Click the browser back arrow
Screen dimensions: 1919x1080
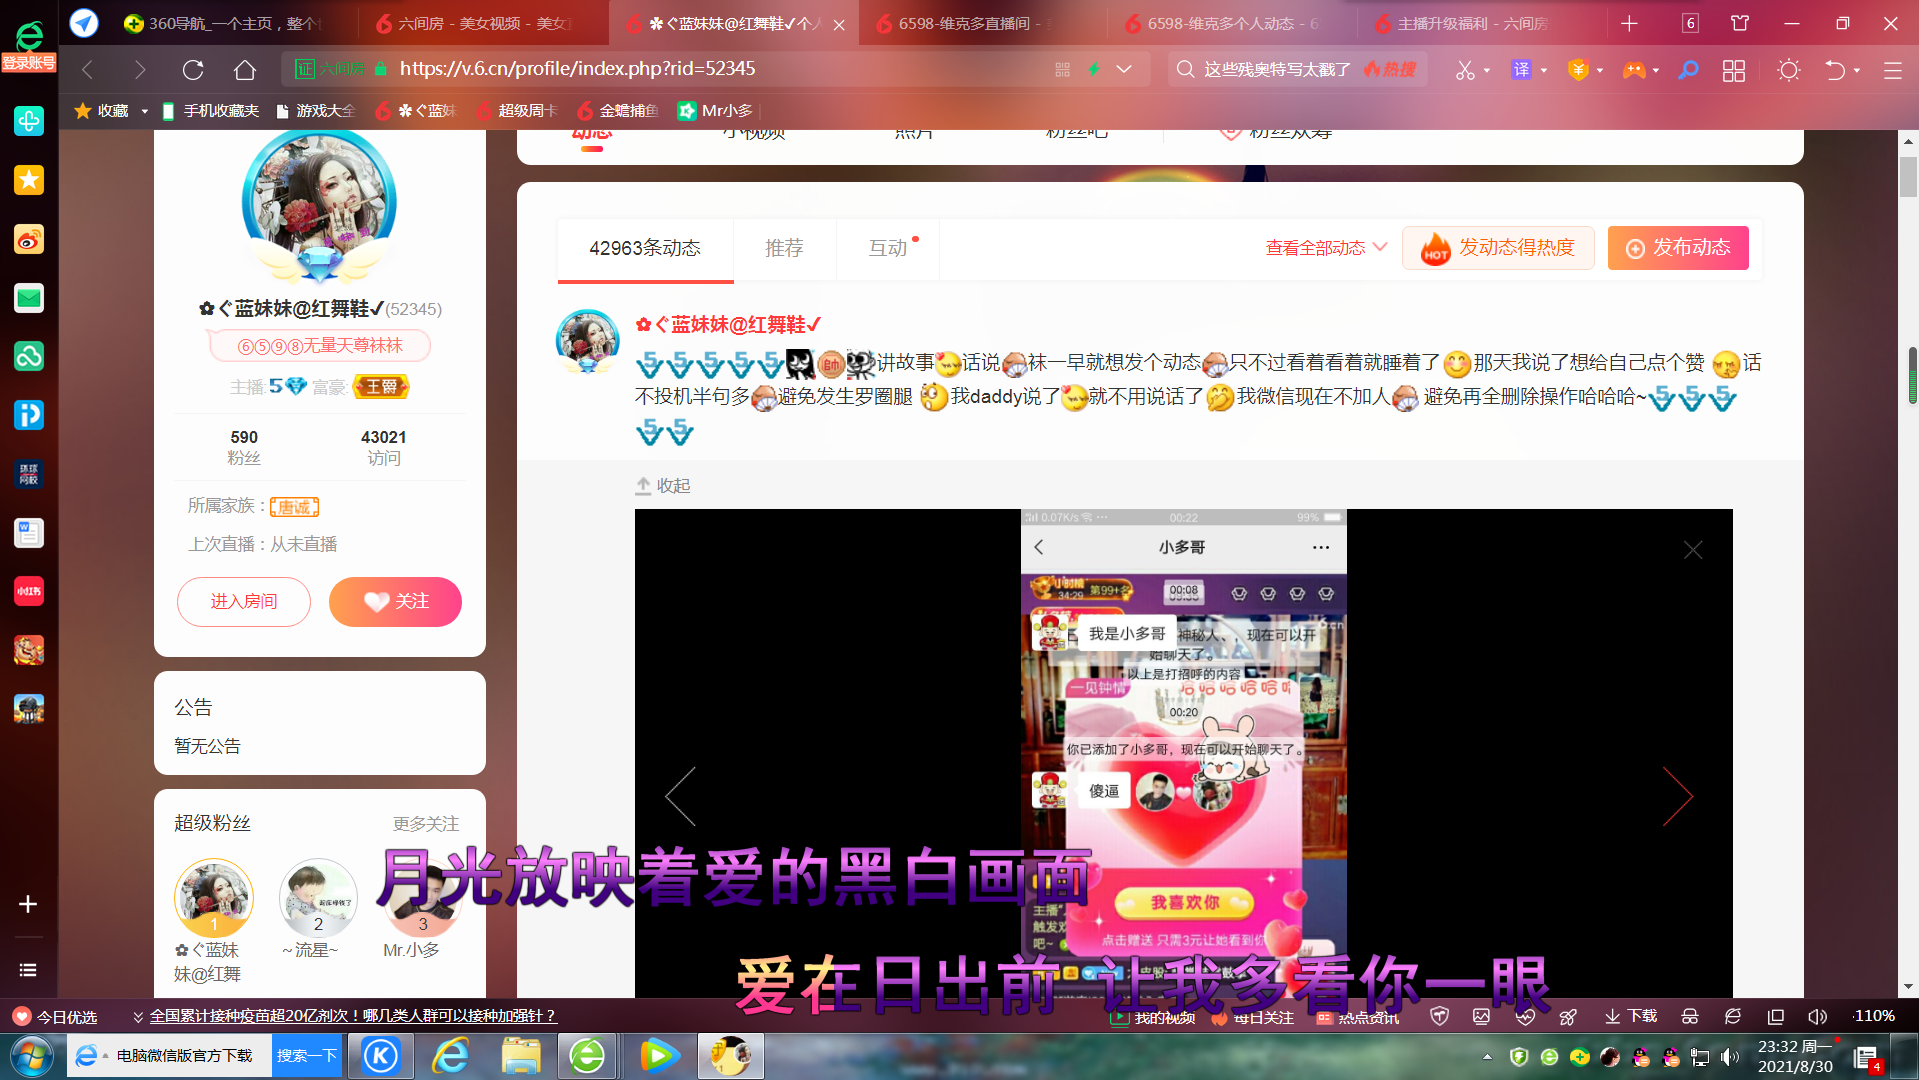(88, 69)
